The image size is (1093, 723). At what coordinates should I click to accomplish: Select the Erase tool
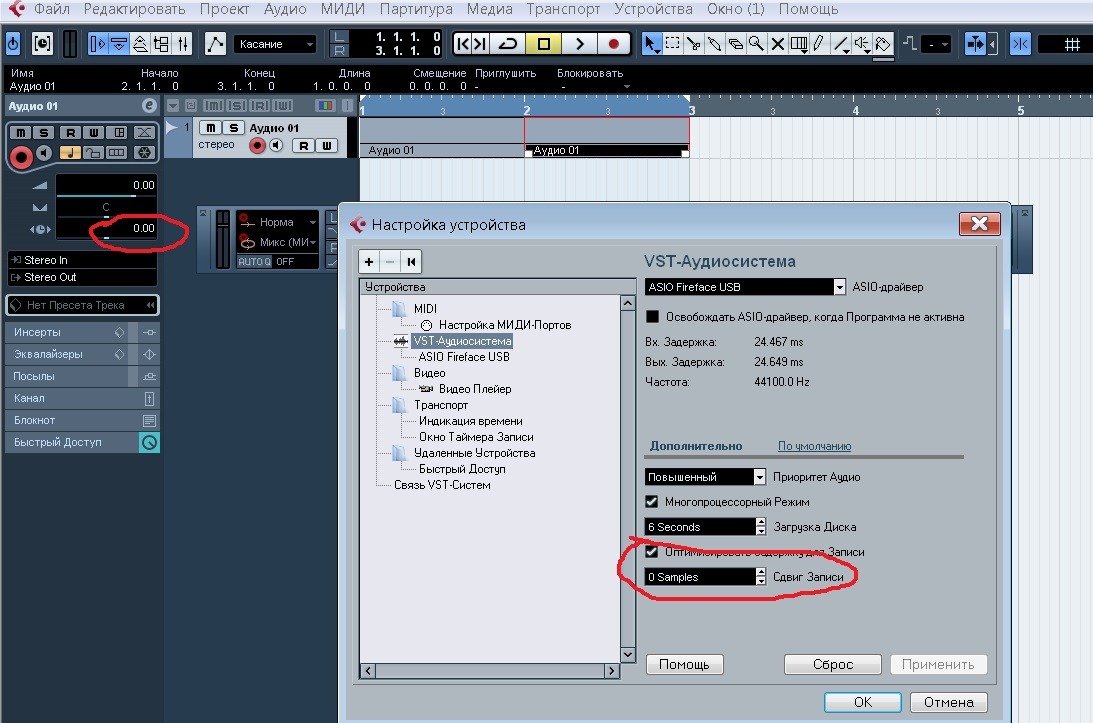(x=735, y=44)
